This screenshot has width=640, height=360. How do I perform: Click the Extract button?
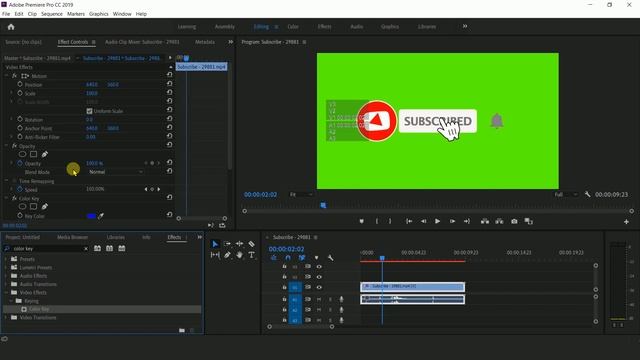coord(499,221)
